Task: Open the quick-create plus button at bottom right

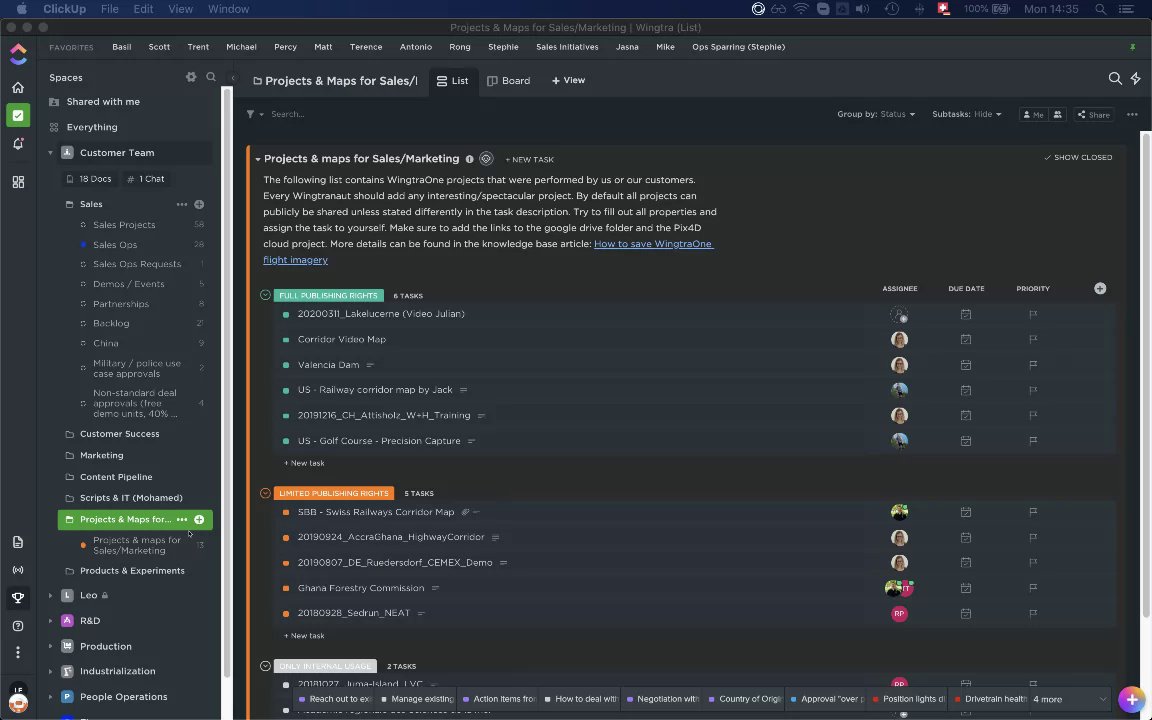Action: [1131, 699]
